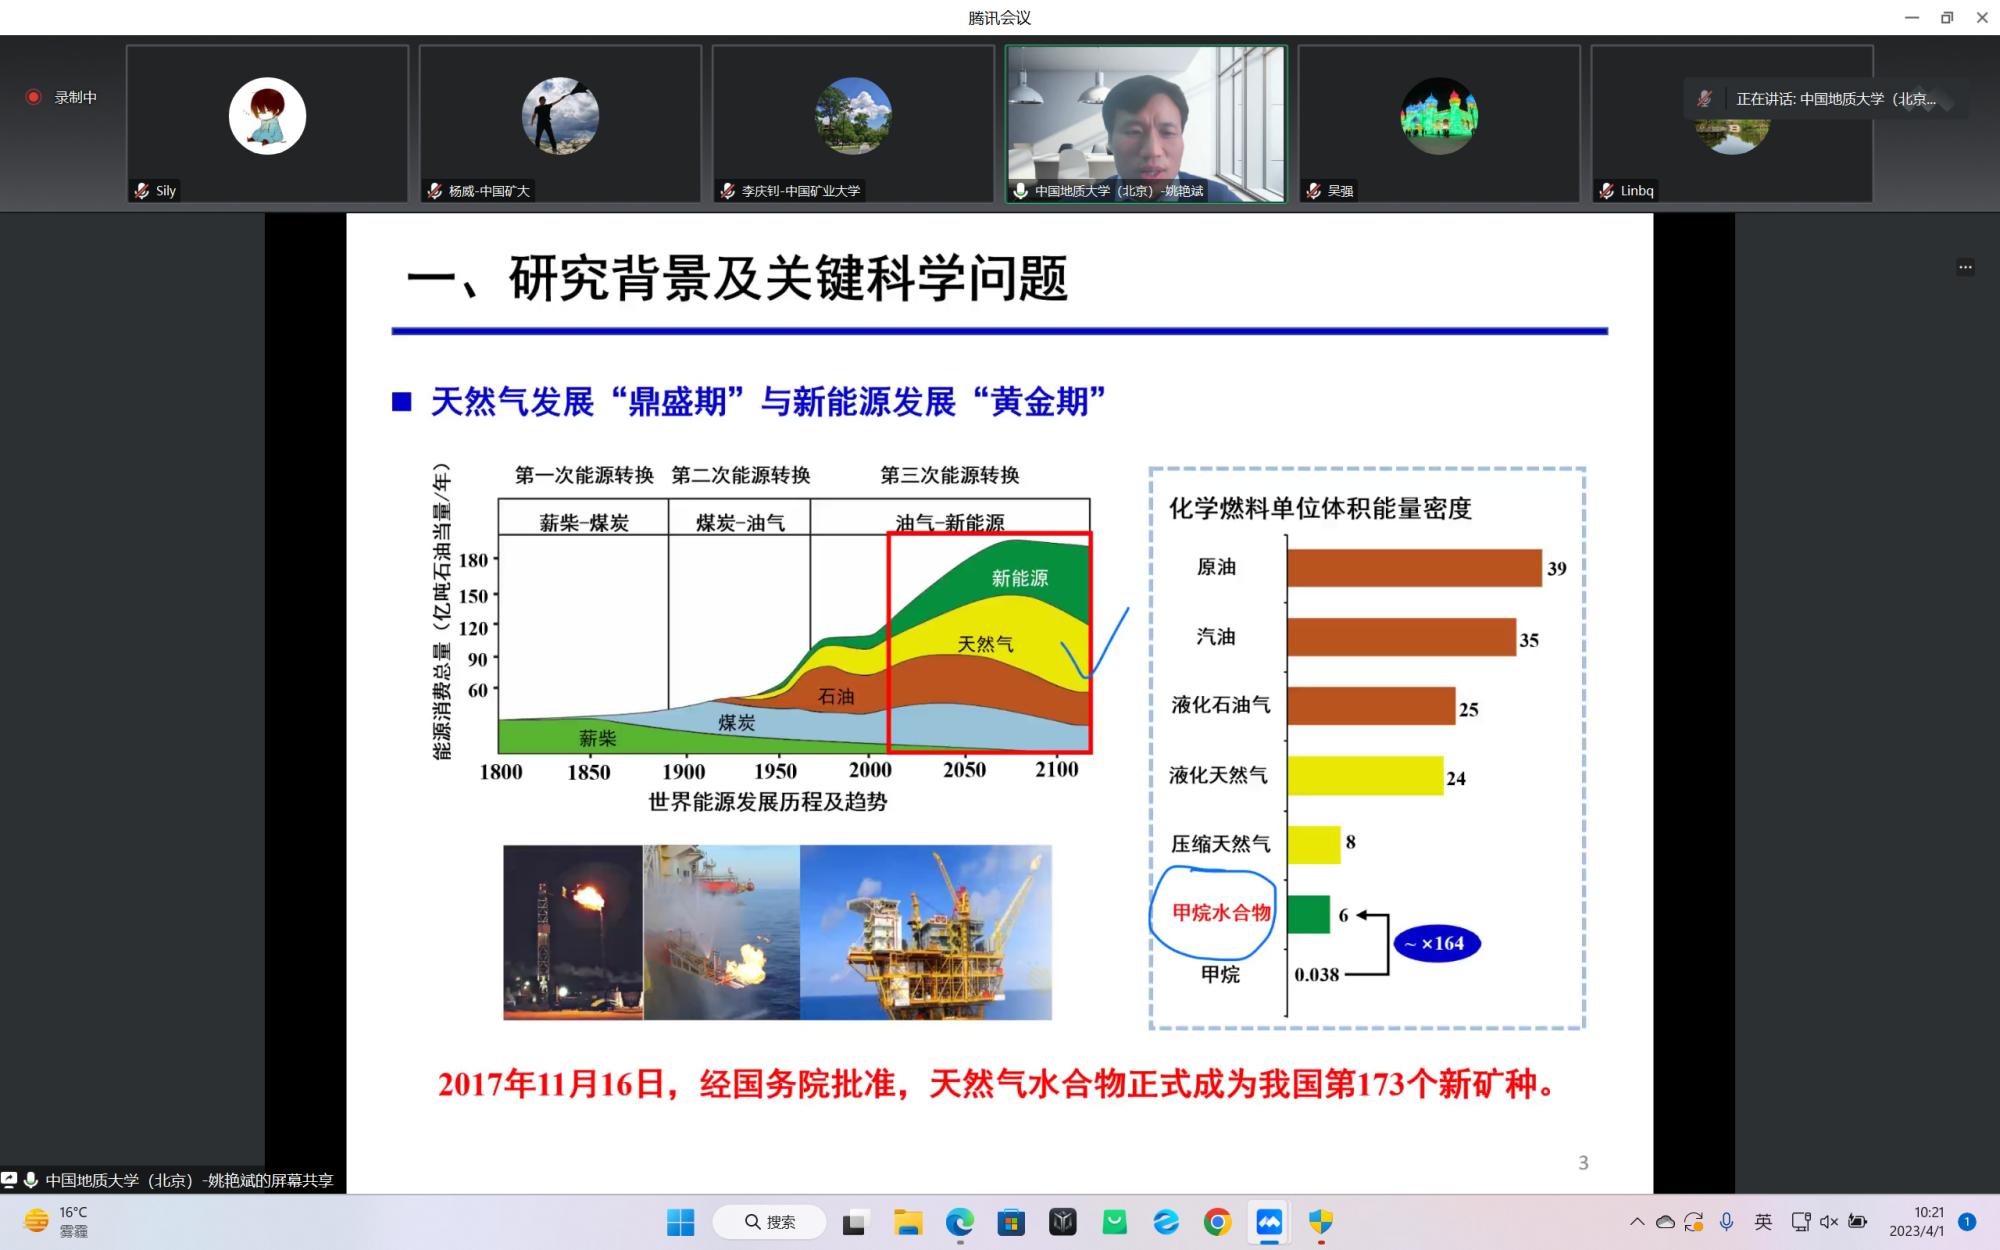Open File Explorer from taskbar
The height and width of the screenshot is (1250, 2000).
tap(908, 1222)
